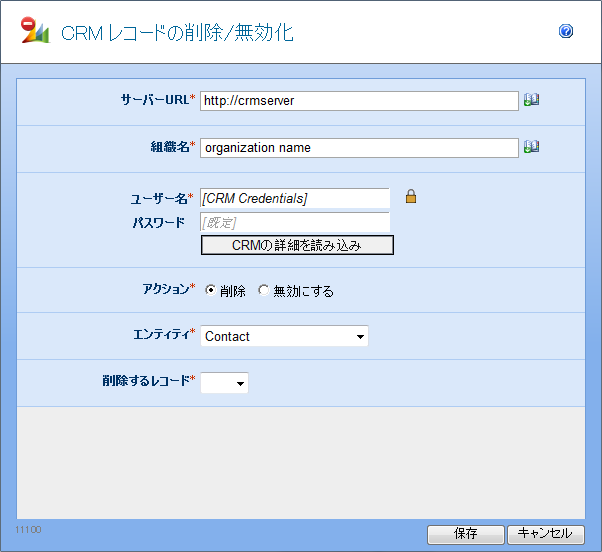
Task: Click the ユーザー名 field showing CRM Credentials
Action: point(295,198)
